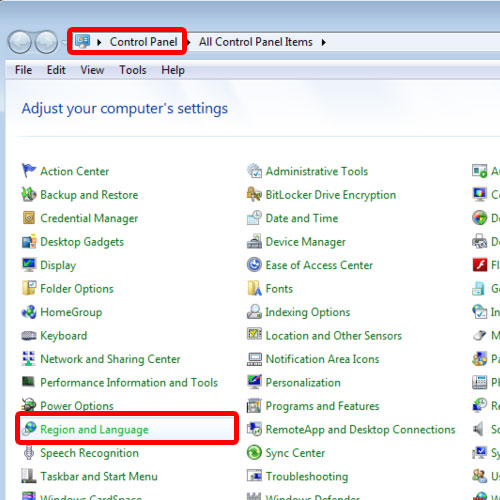Click the Date and Time clock icon

[254, 218]
